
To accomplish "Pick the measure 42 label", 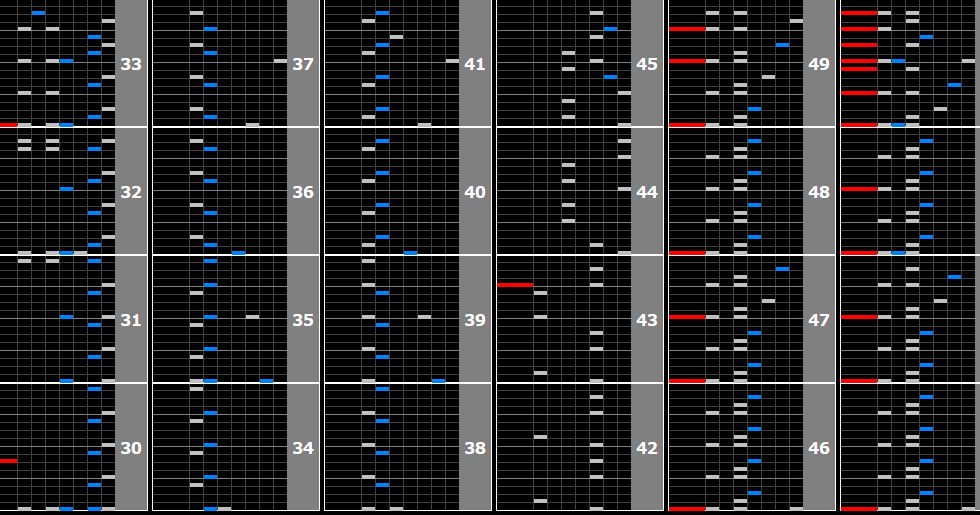I will (x=647, y=448).
